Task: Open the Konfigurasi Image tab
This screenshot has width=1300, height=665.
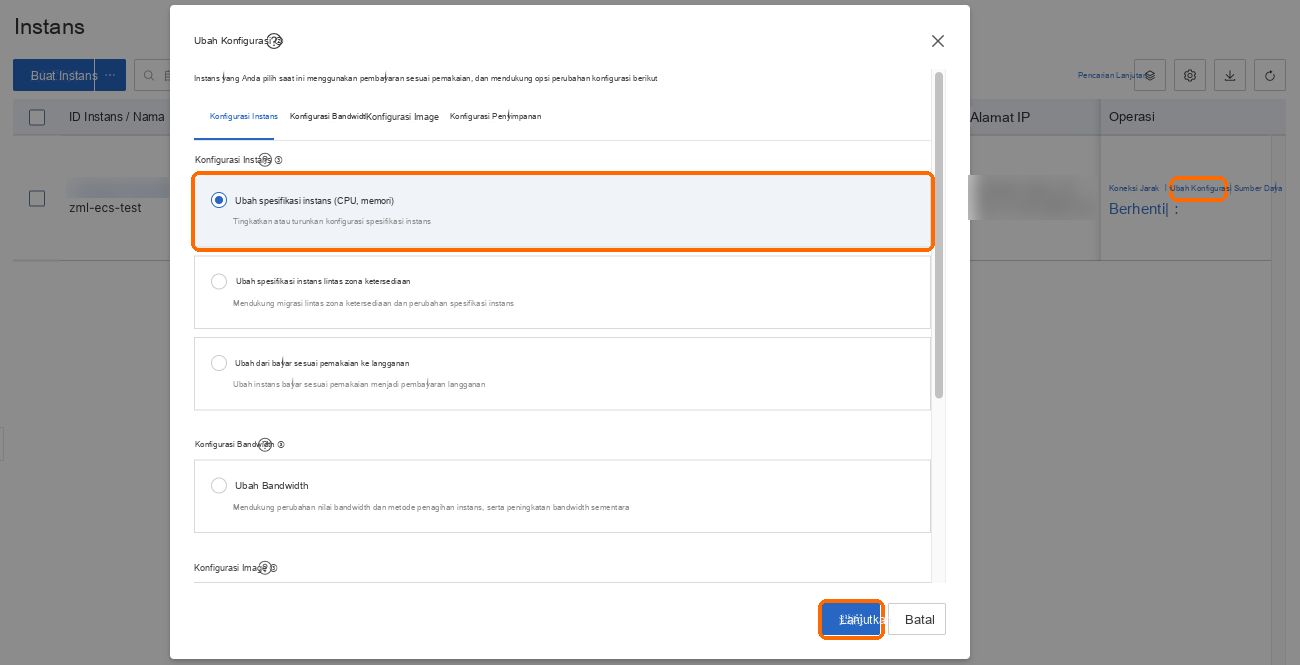Action: (403, 117)
